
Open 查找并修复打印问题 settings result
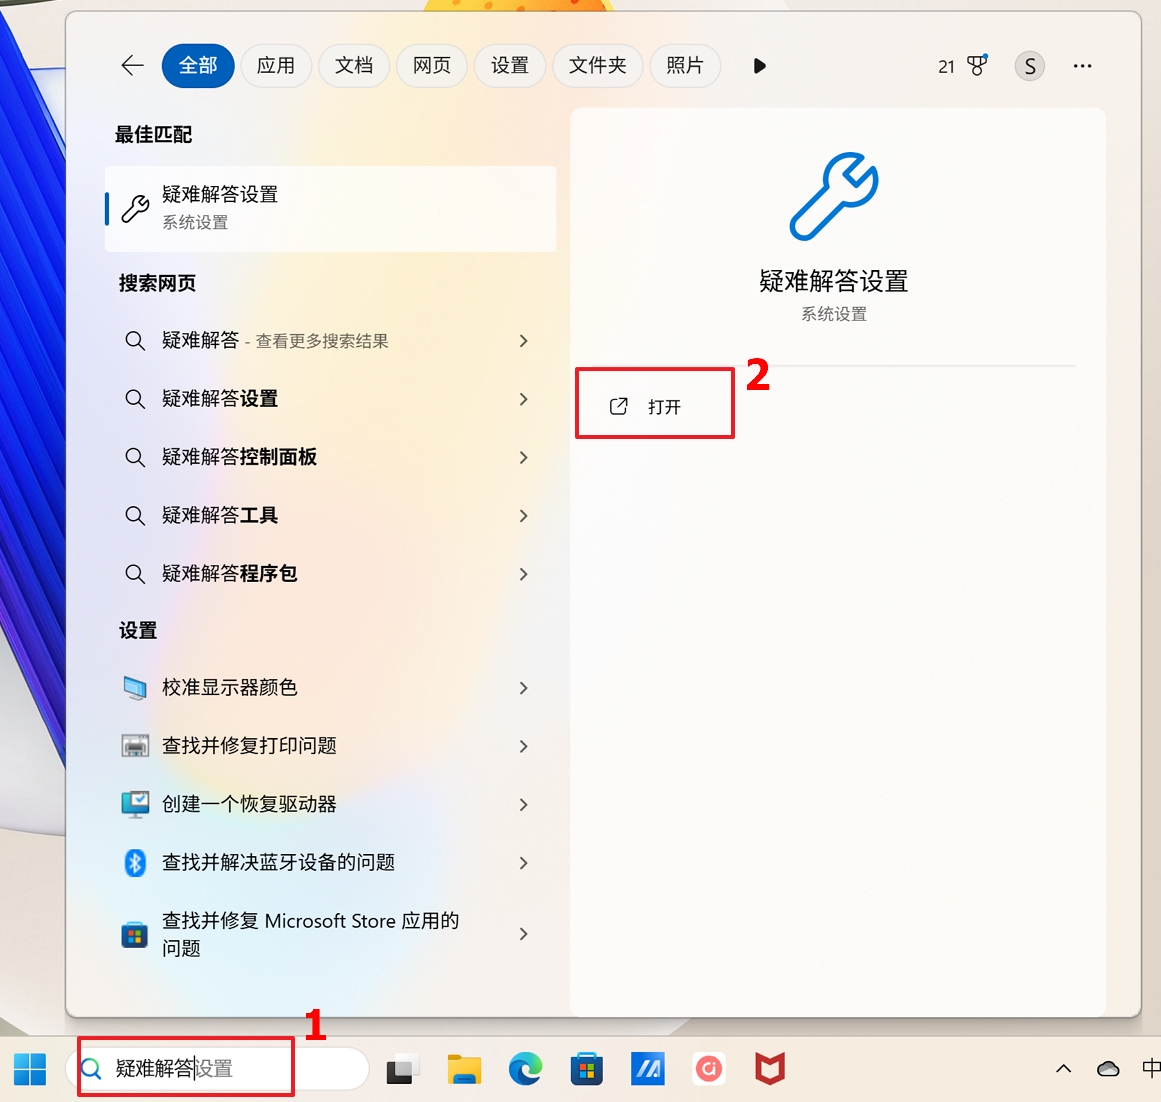click(249, 746)
